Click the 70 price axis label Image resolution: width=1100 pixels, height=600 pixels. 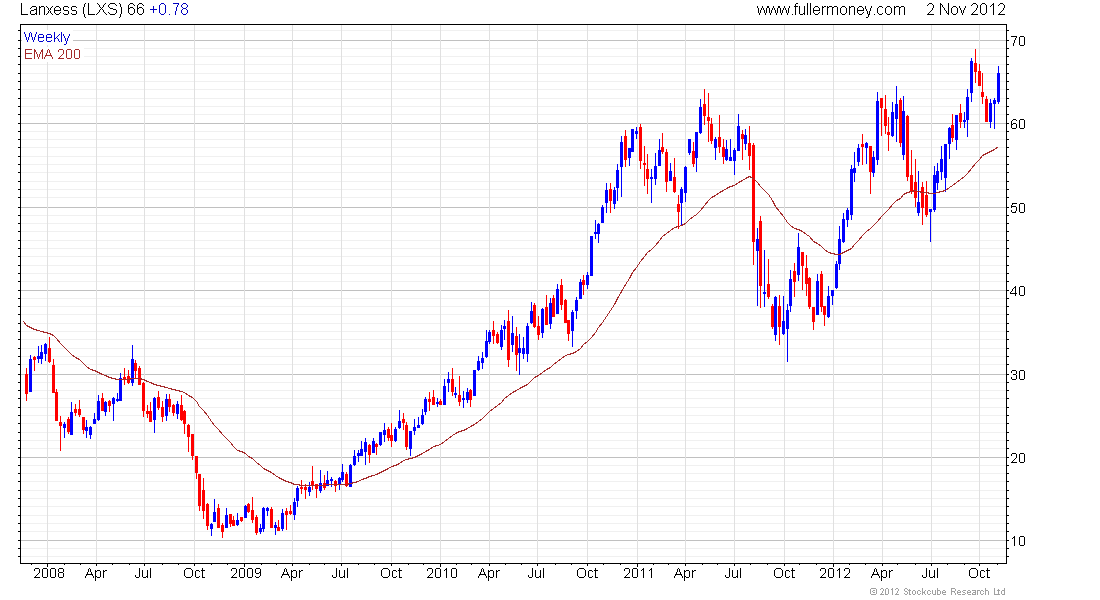1018,41
